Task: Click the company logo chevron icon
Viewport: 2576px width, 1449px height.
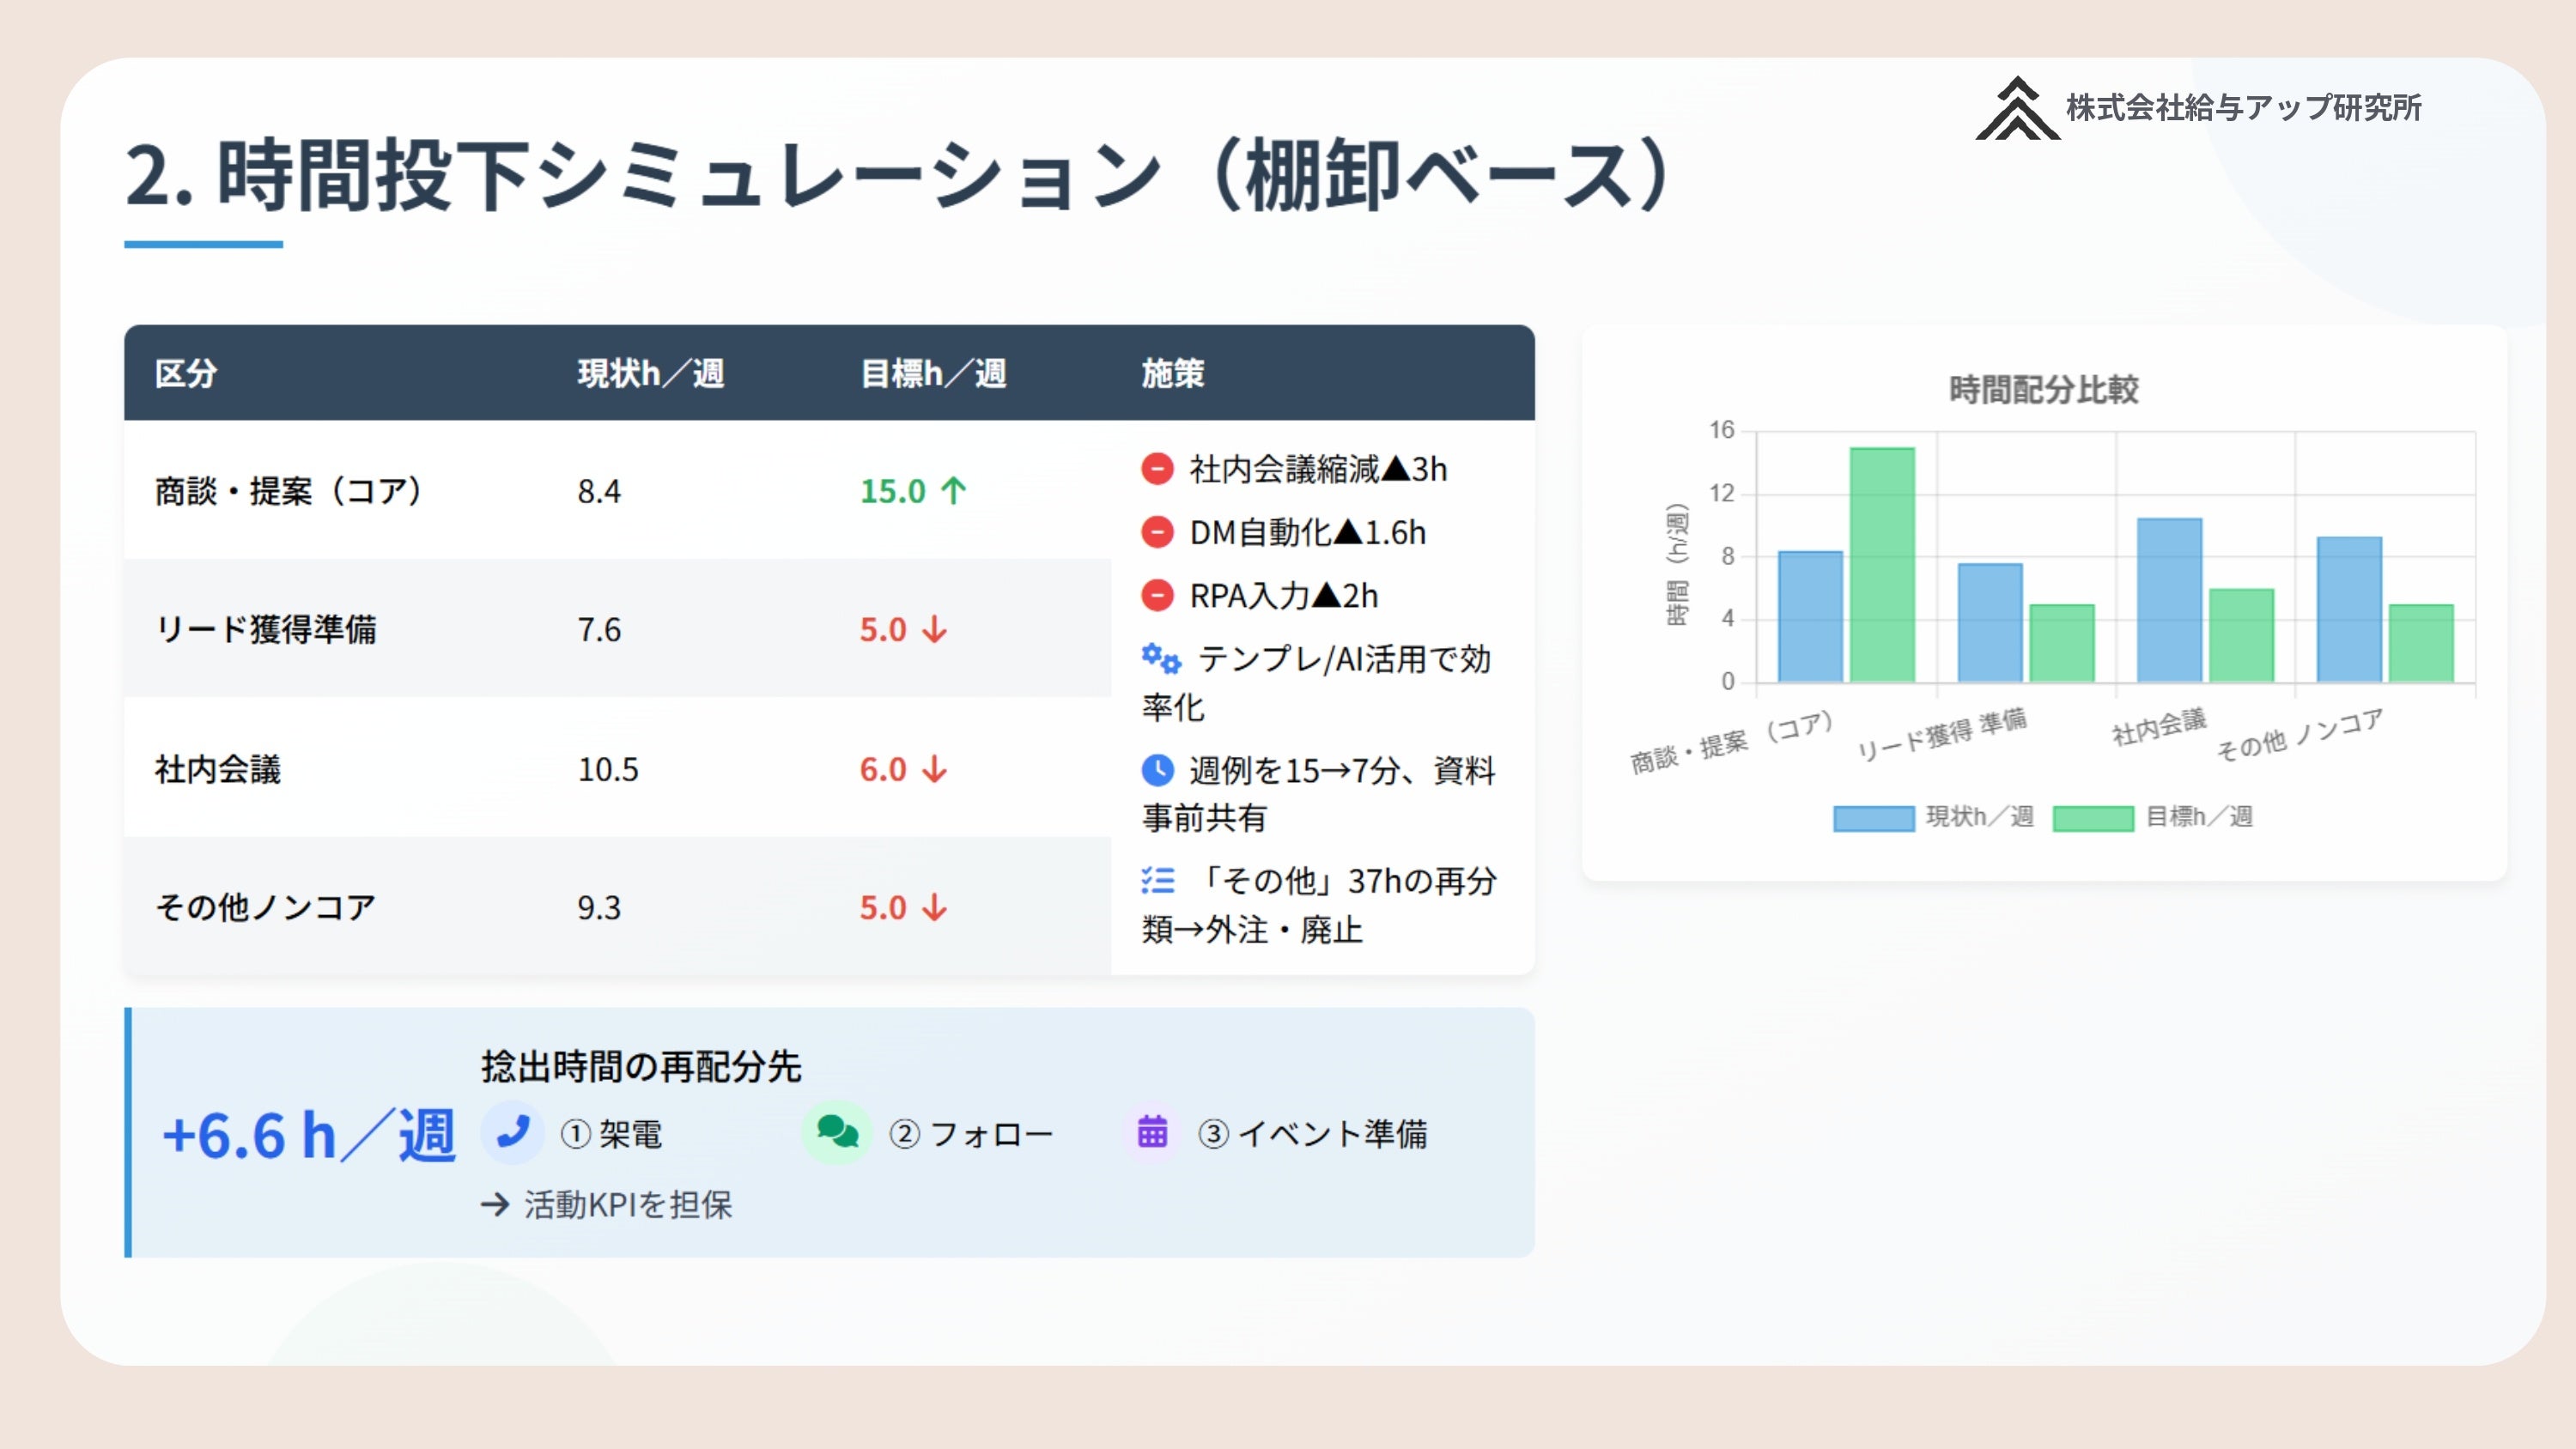Action: tap(2017, 109)
